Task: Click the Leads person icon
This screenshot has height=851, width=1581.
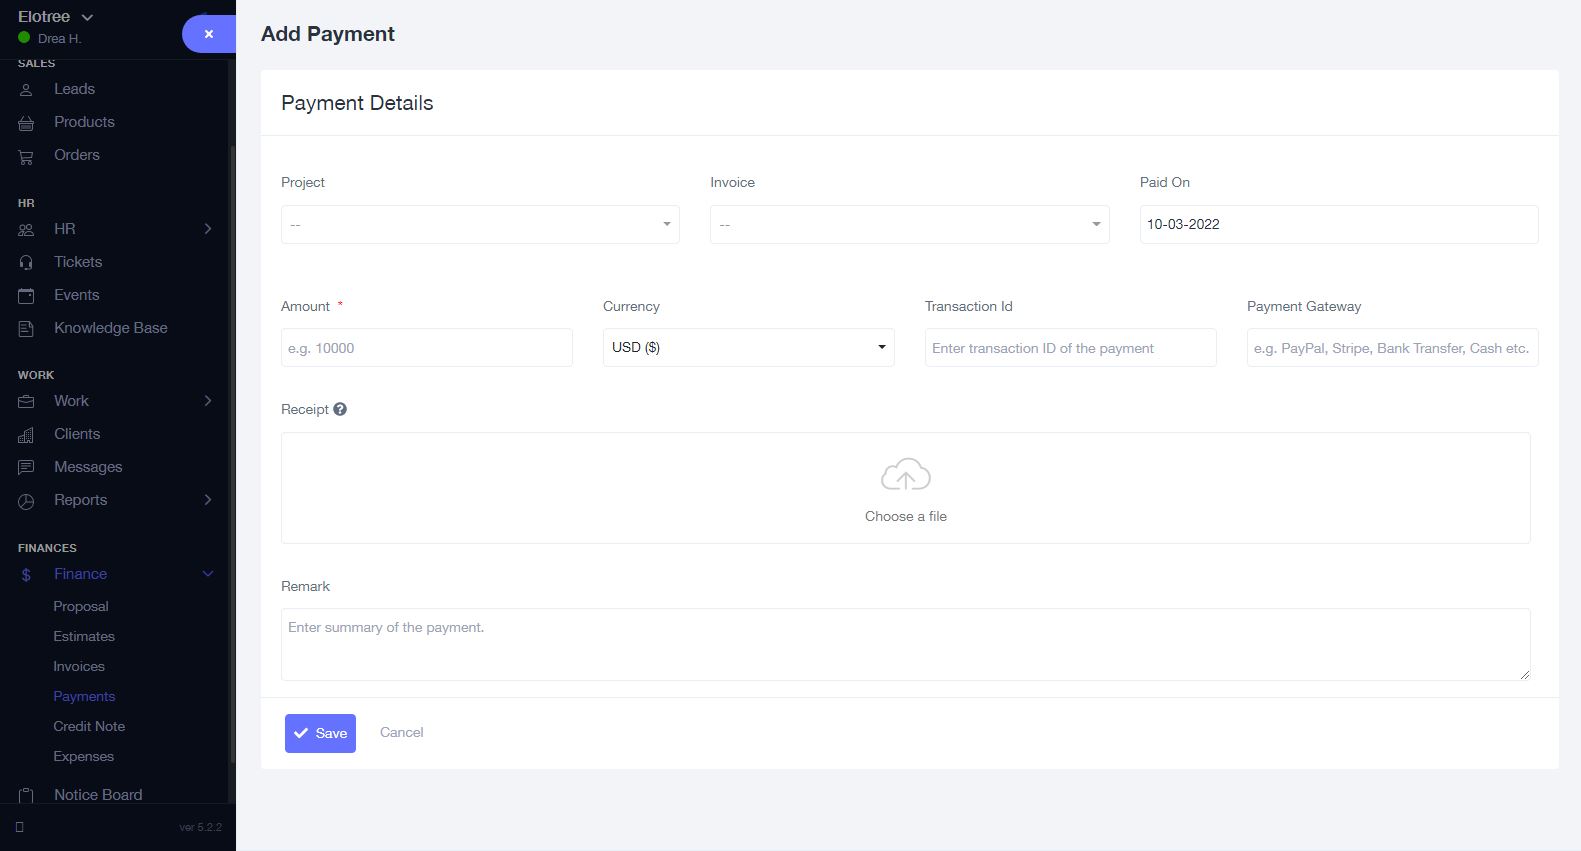Action: coord(26,90)
